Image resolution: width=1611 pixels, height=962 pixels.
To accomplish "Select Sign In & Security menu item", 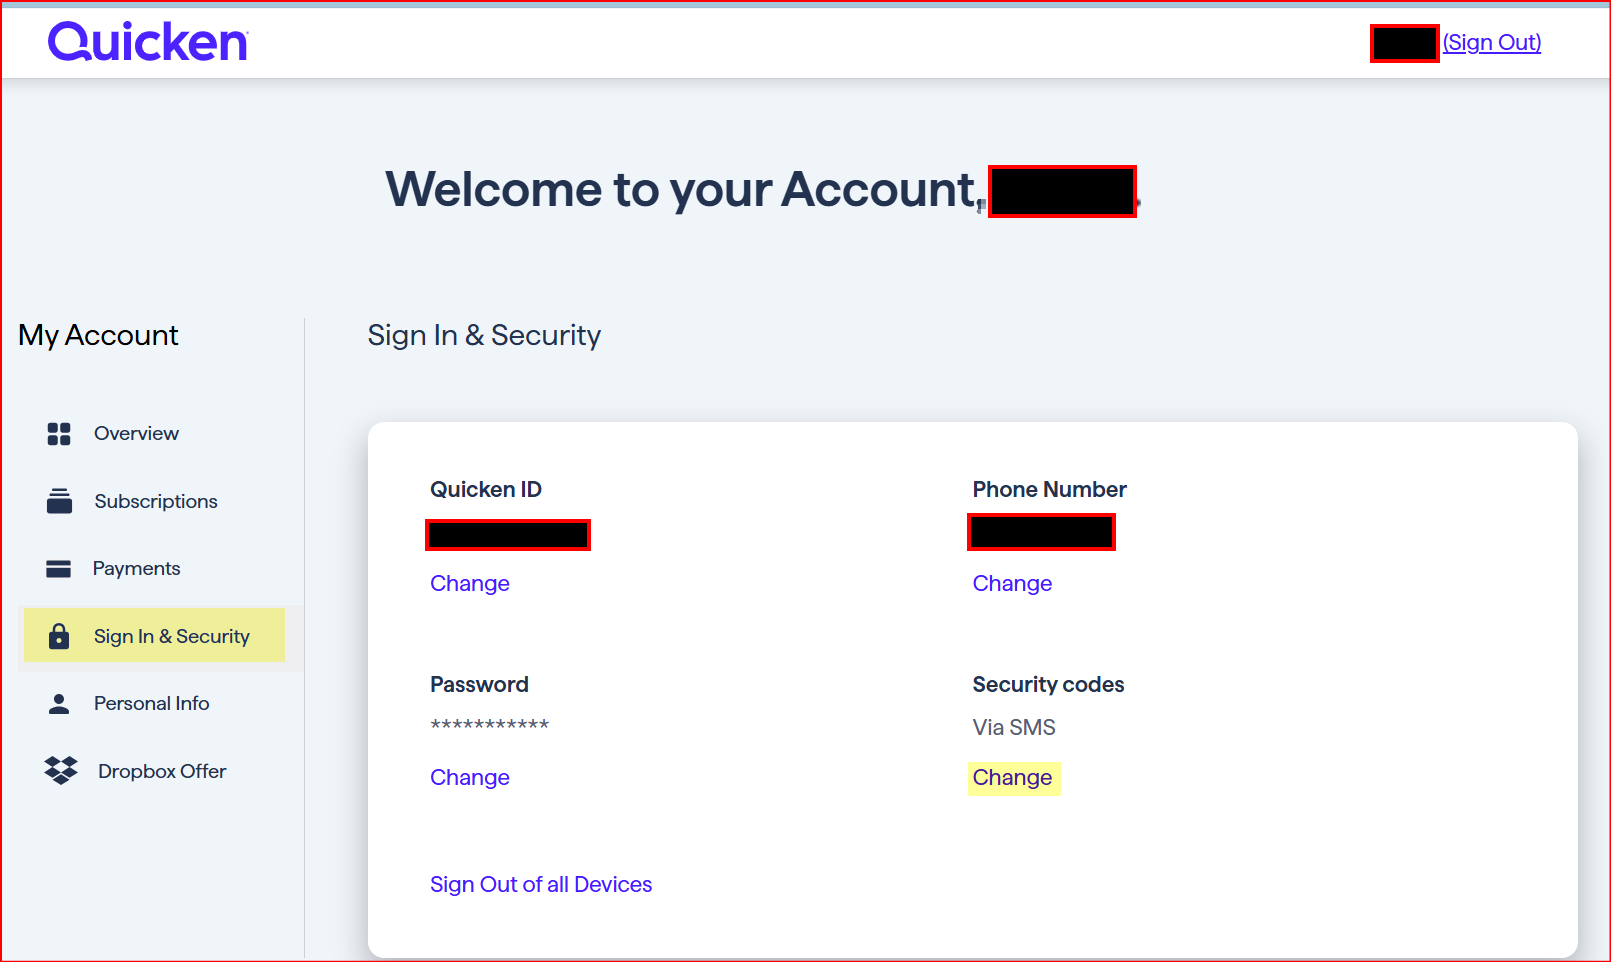I will click(172, 636).
